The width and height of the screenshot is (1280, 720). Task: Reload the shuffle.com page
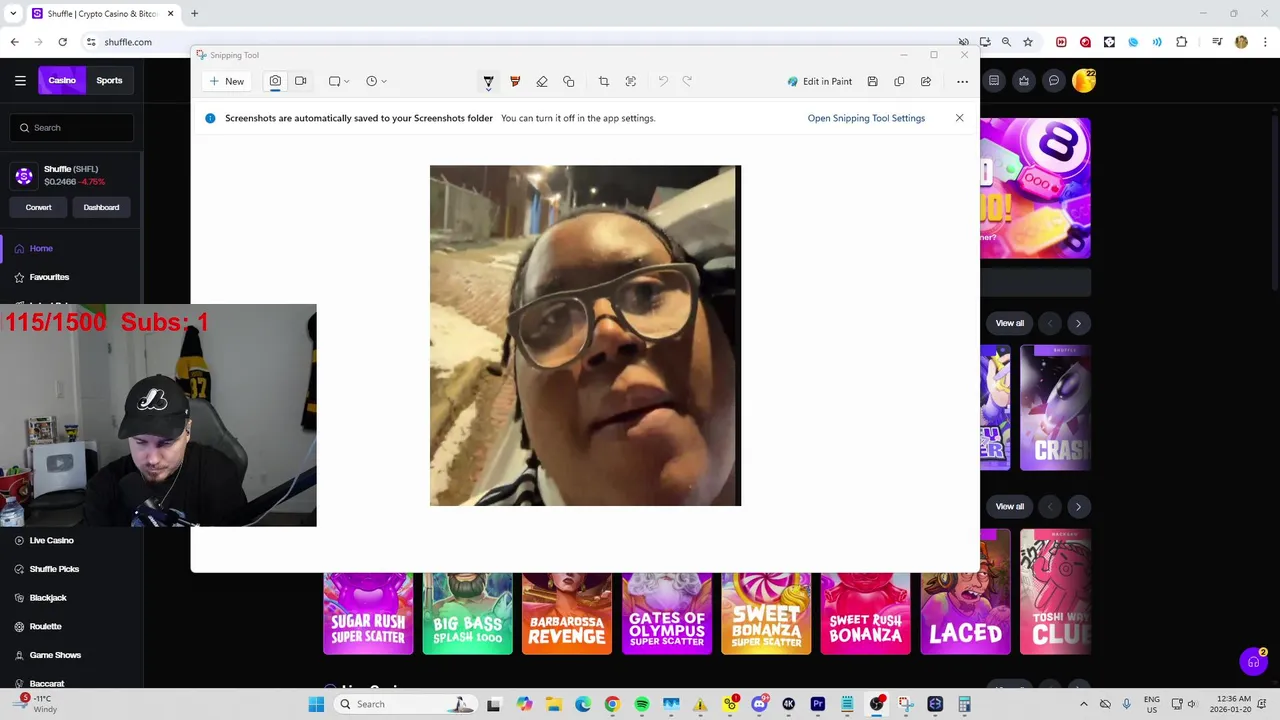coord(62,42)
